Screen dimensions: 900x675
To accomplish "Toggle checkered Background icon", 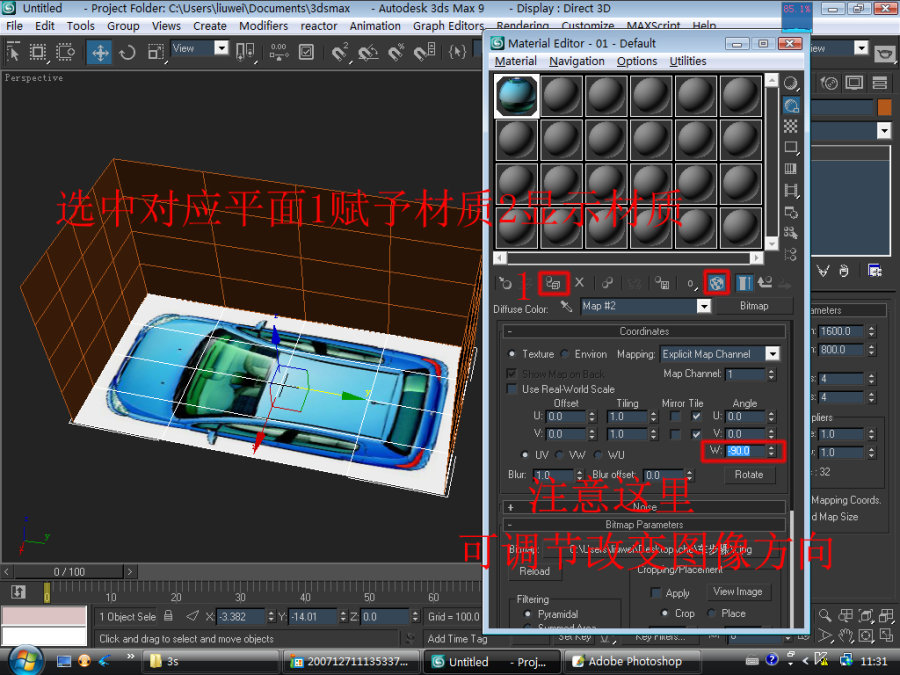I will pyautogui.click(x=791, y=126).
